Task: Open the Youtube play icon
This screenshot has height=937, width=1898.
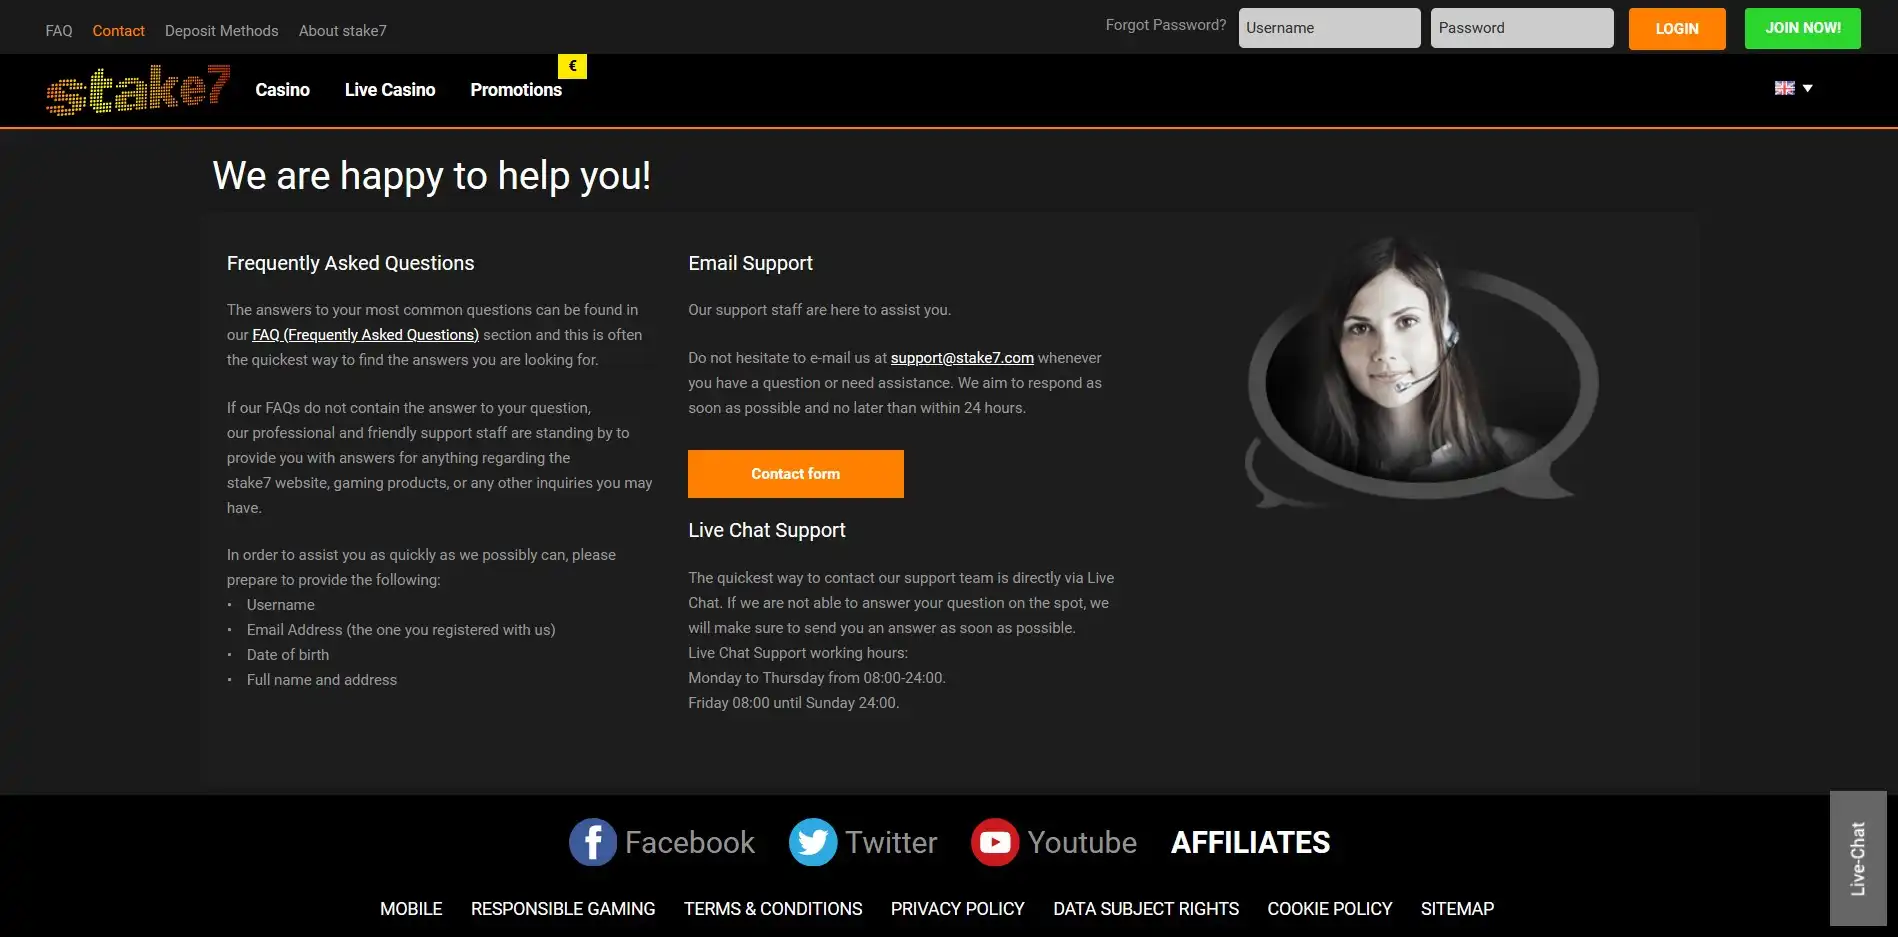Action: [x=994, y=842]
